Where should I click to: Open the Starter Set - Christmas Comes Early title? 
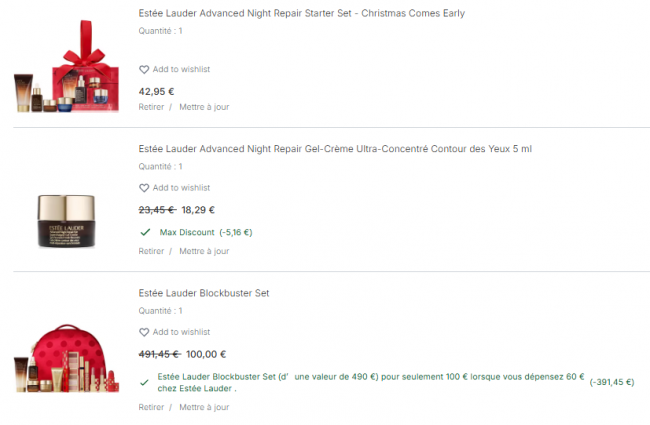(x=301, y=14)
